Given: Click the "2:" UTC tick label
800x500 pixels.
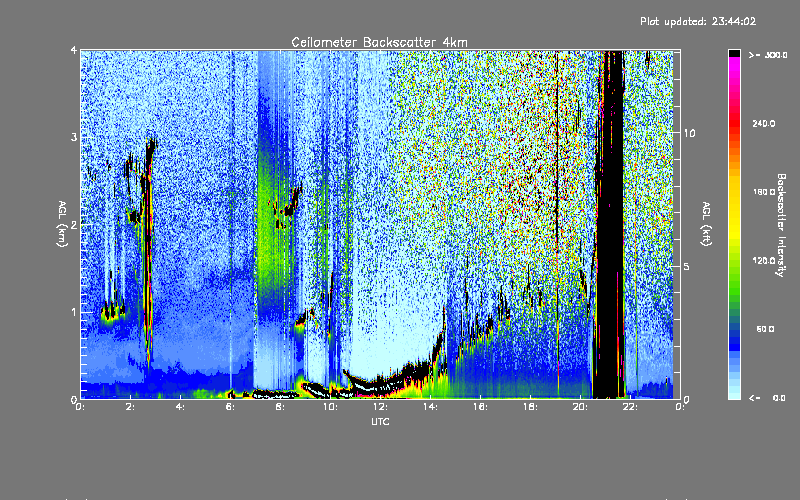Looking at the screenshot, I should point(130,407).
